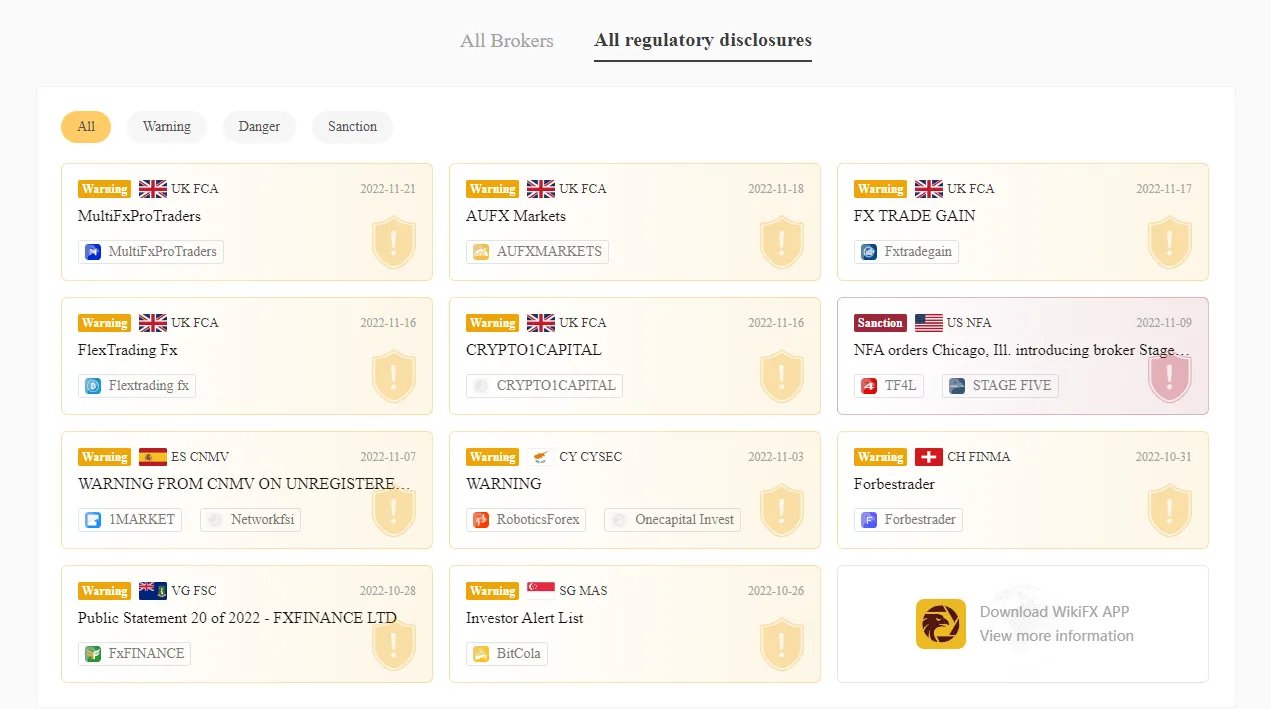Viewport: 1271px width, 709px height.
Task: Select the All regulatory disclosures tab
Action: (x=703, y=41)
